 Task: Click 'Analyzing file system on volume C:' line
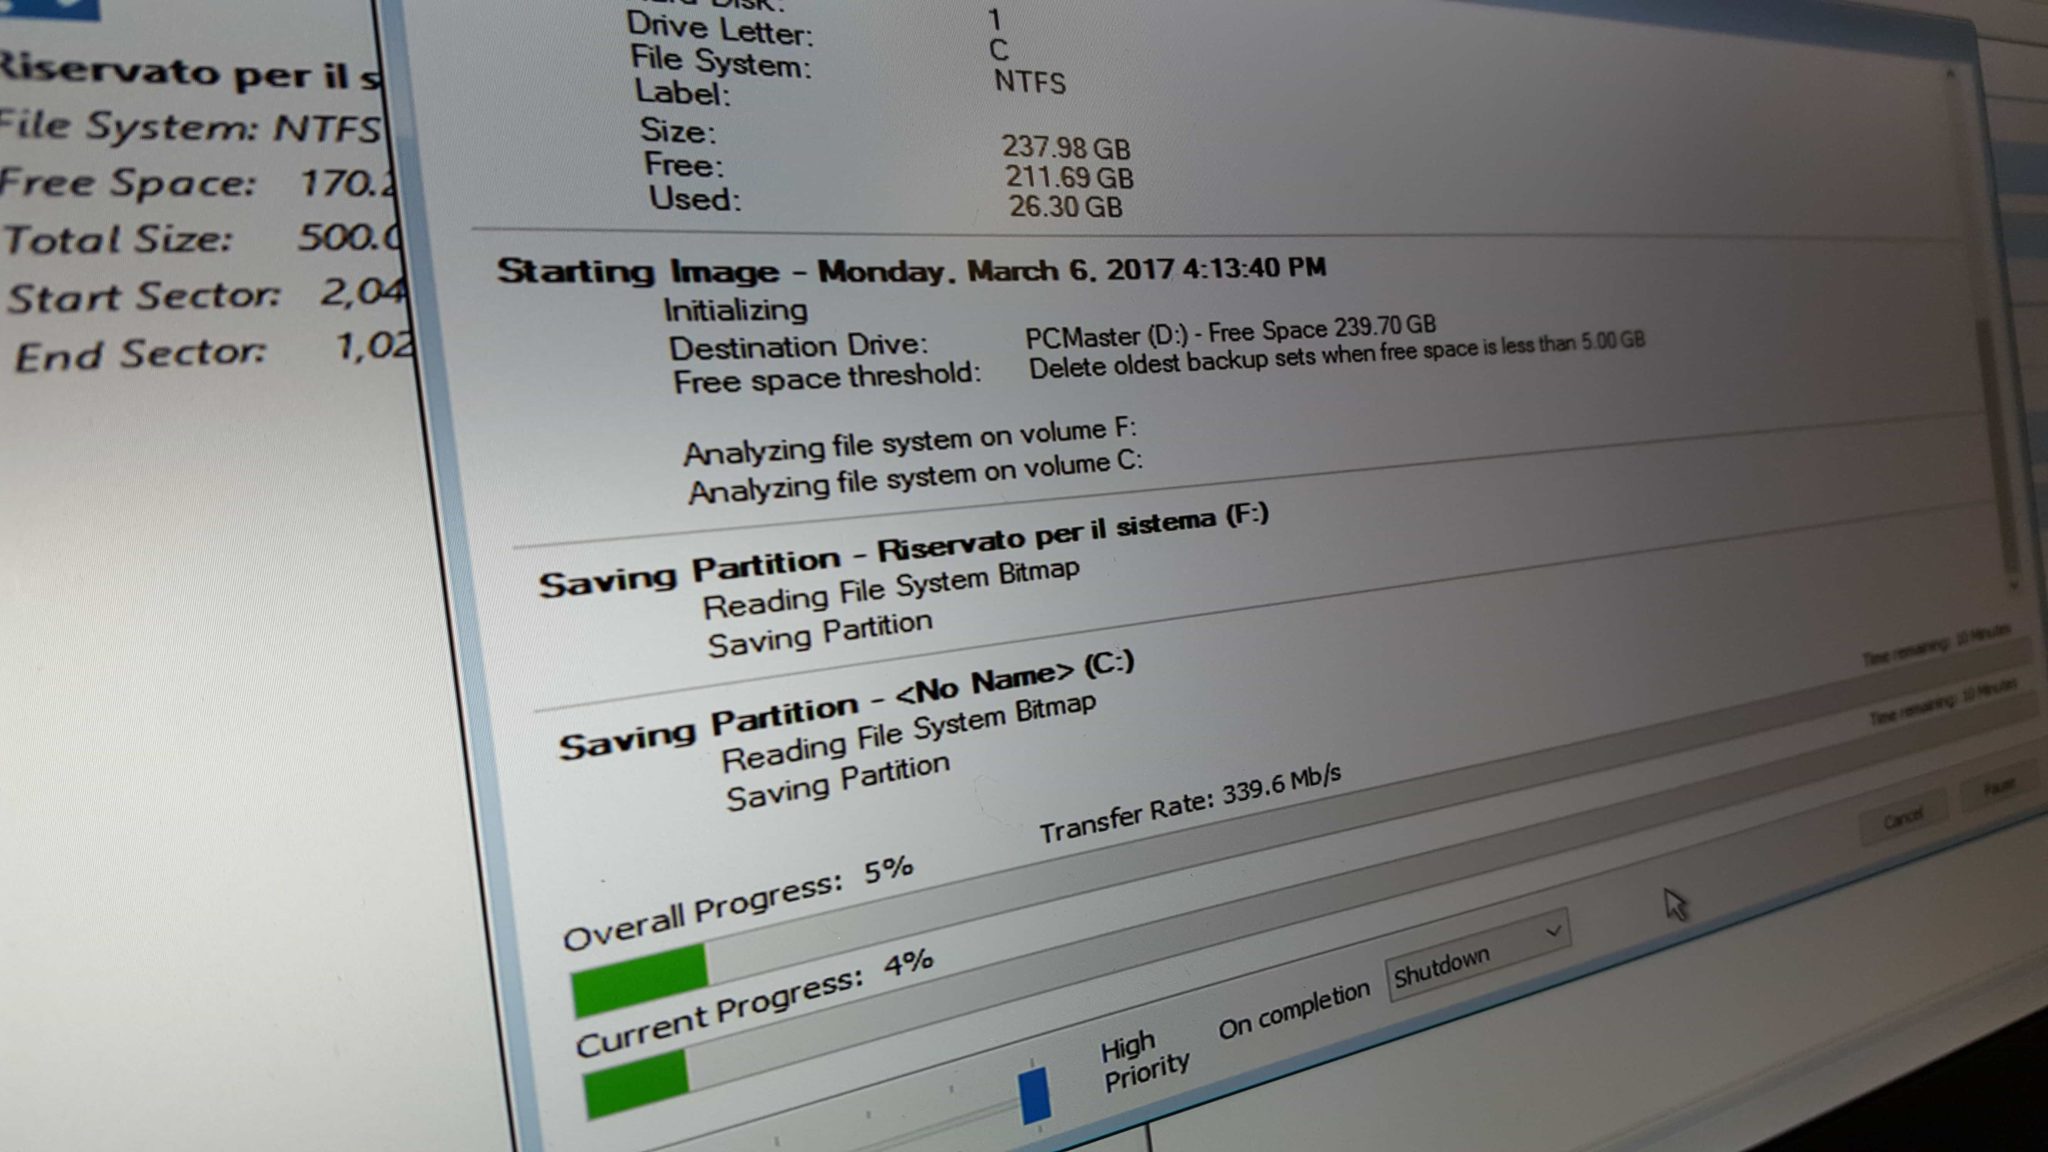tap(915, 478)
